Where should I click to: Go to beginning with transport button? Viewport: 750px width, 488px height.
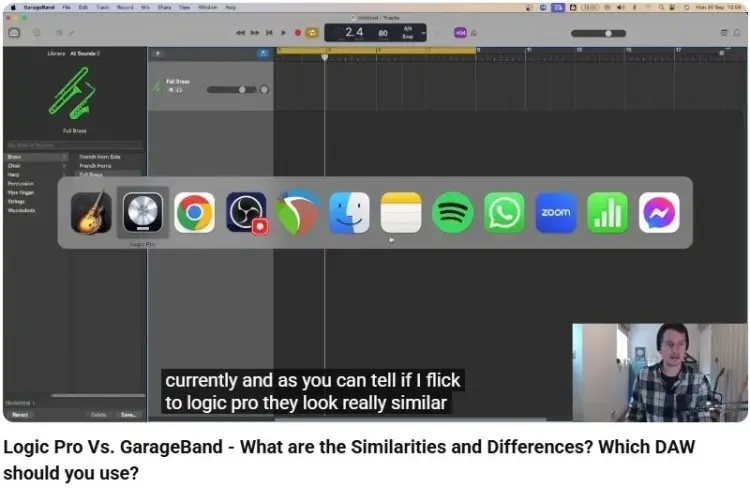pyautogui.click(x=269, y=33)
